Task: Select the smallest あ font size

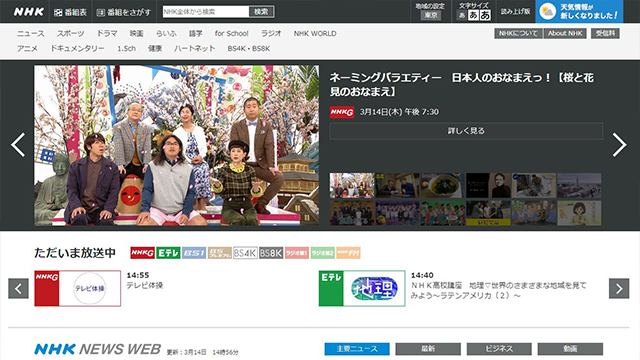Action: (x=462, y=16)
